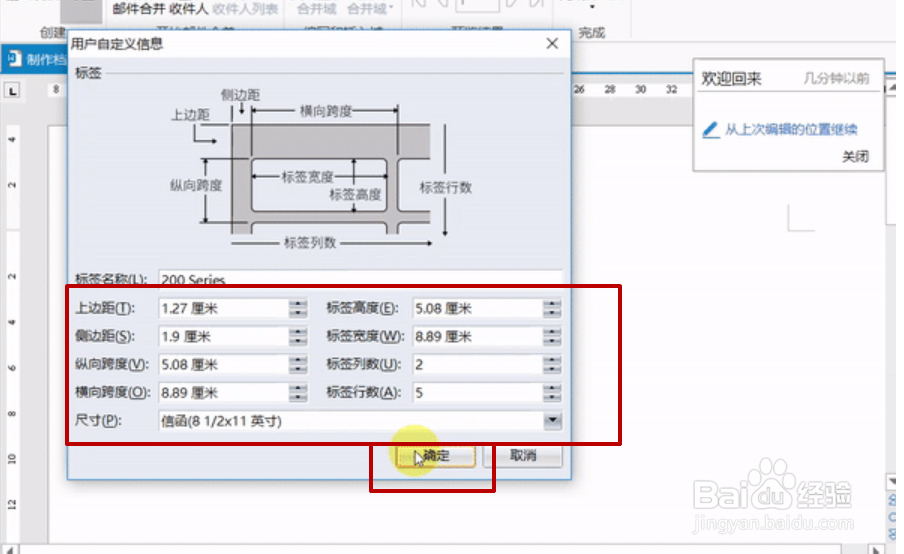904x554 pixels.
Task: Click the vertical scrollbar down arrow in Word
Action: tap(891, 480)
